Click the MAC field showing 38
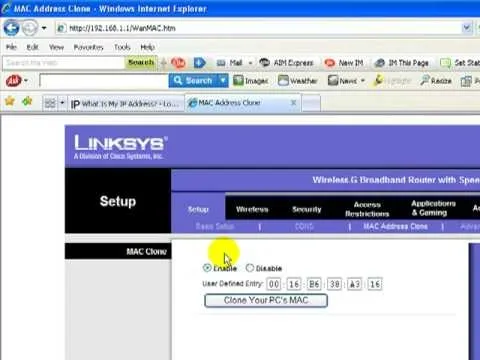480x360 pixels. pyautogui.click(x=335, y=284)
